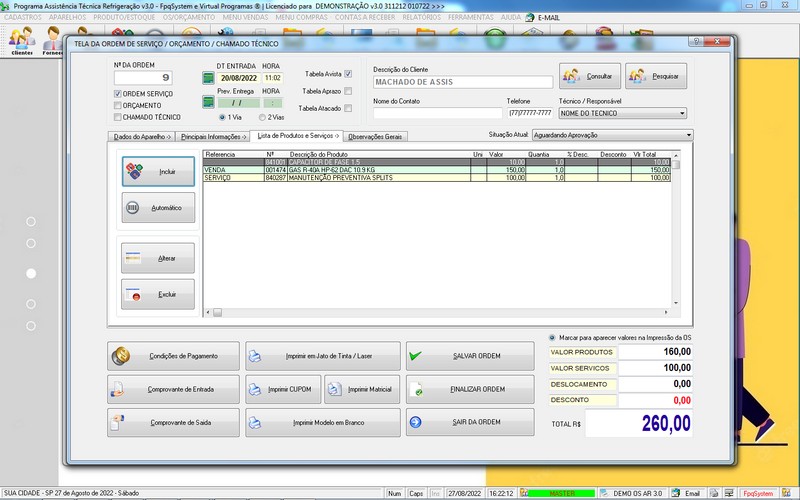Viewport: 800px width, 500px height.
Task: Expand Situação Atual dropdown
Action: click(689, 135)
